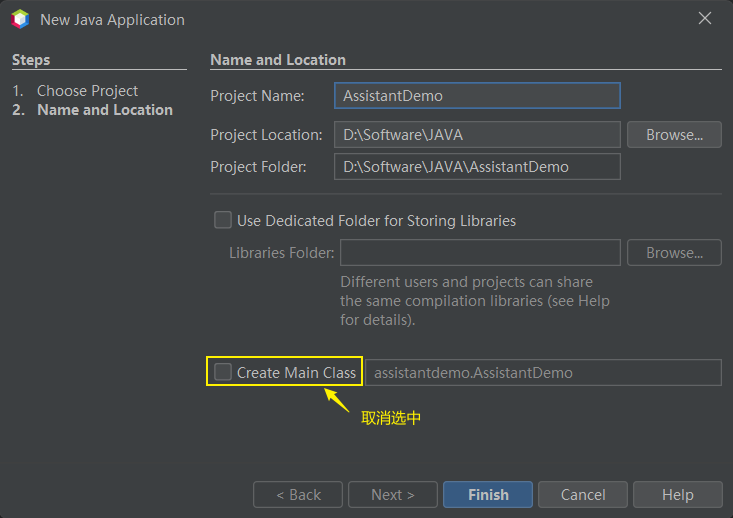The height and width of the screenshot is (518, 733).
Task: Enable the Create Main Class checkbox
Action: point(222,373)
